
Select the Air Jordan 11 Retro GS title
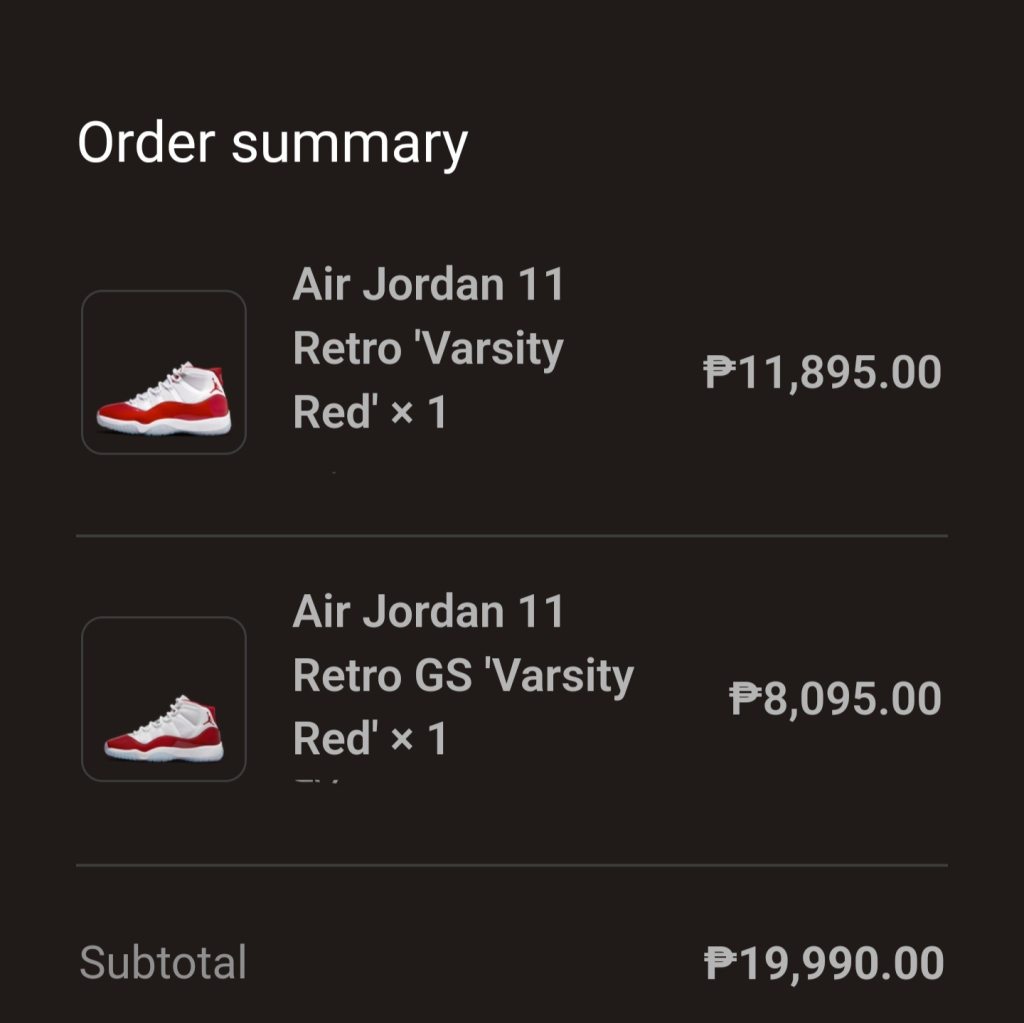(462, 675)
